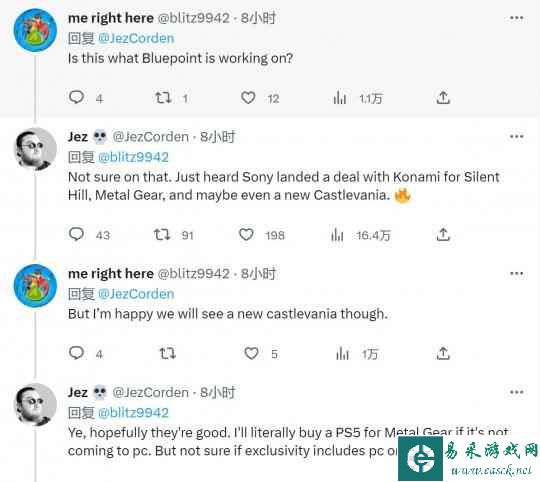View analytics of 16.4万 views tweet
The height and width of the screenshot is (482, 540).
click(x=337, y=235)
